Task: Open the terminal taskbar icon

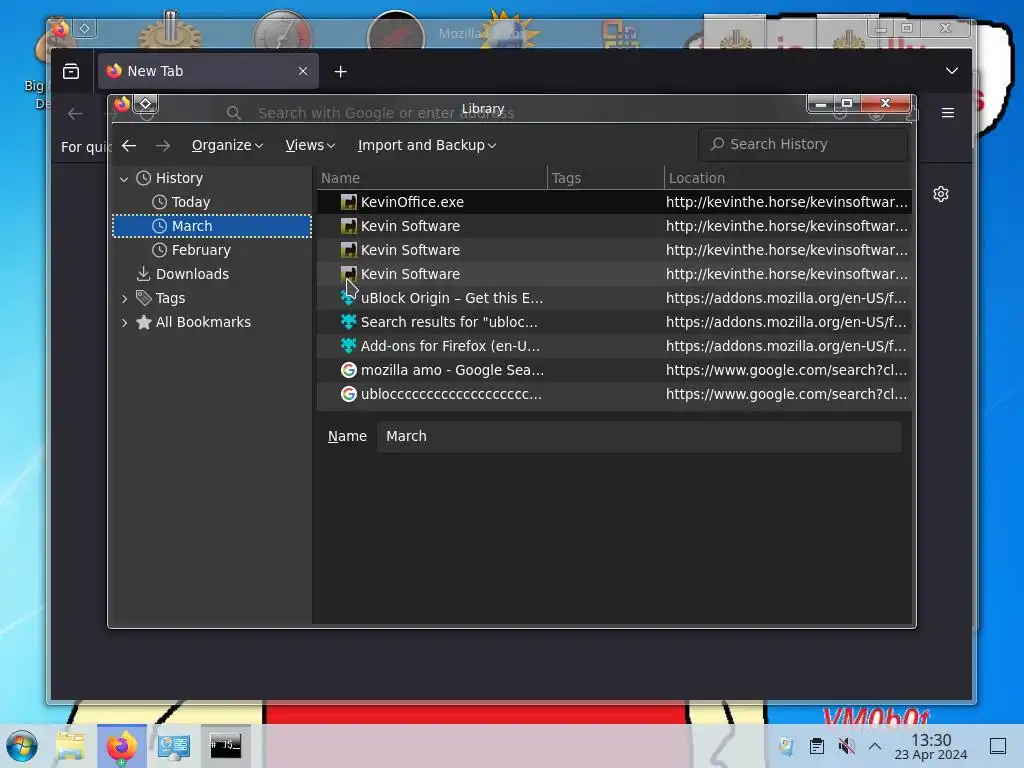Action: click(225, 746)
